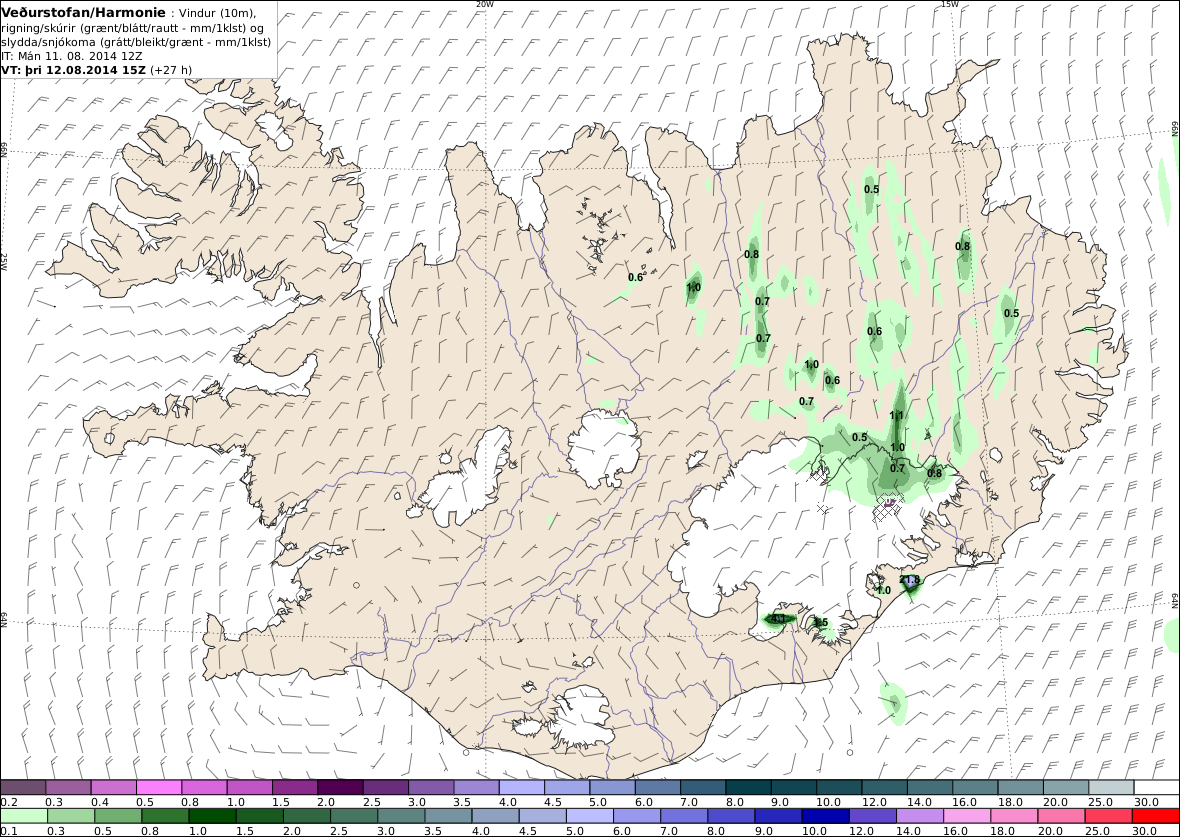Click the 21.8 precipitation value on southeast coast

click(x=910, y=580)
